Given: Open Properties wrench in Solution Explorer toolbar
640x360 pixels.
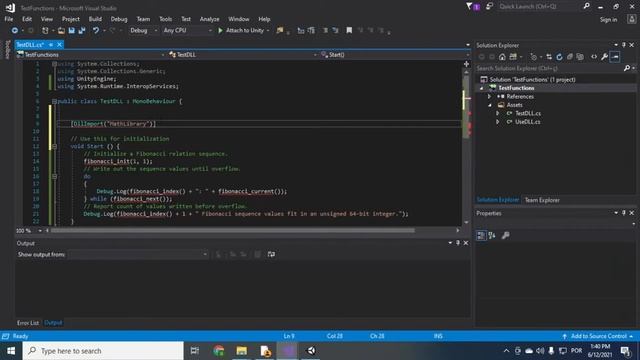Looking at the screenshot, I should pos(604,57).
